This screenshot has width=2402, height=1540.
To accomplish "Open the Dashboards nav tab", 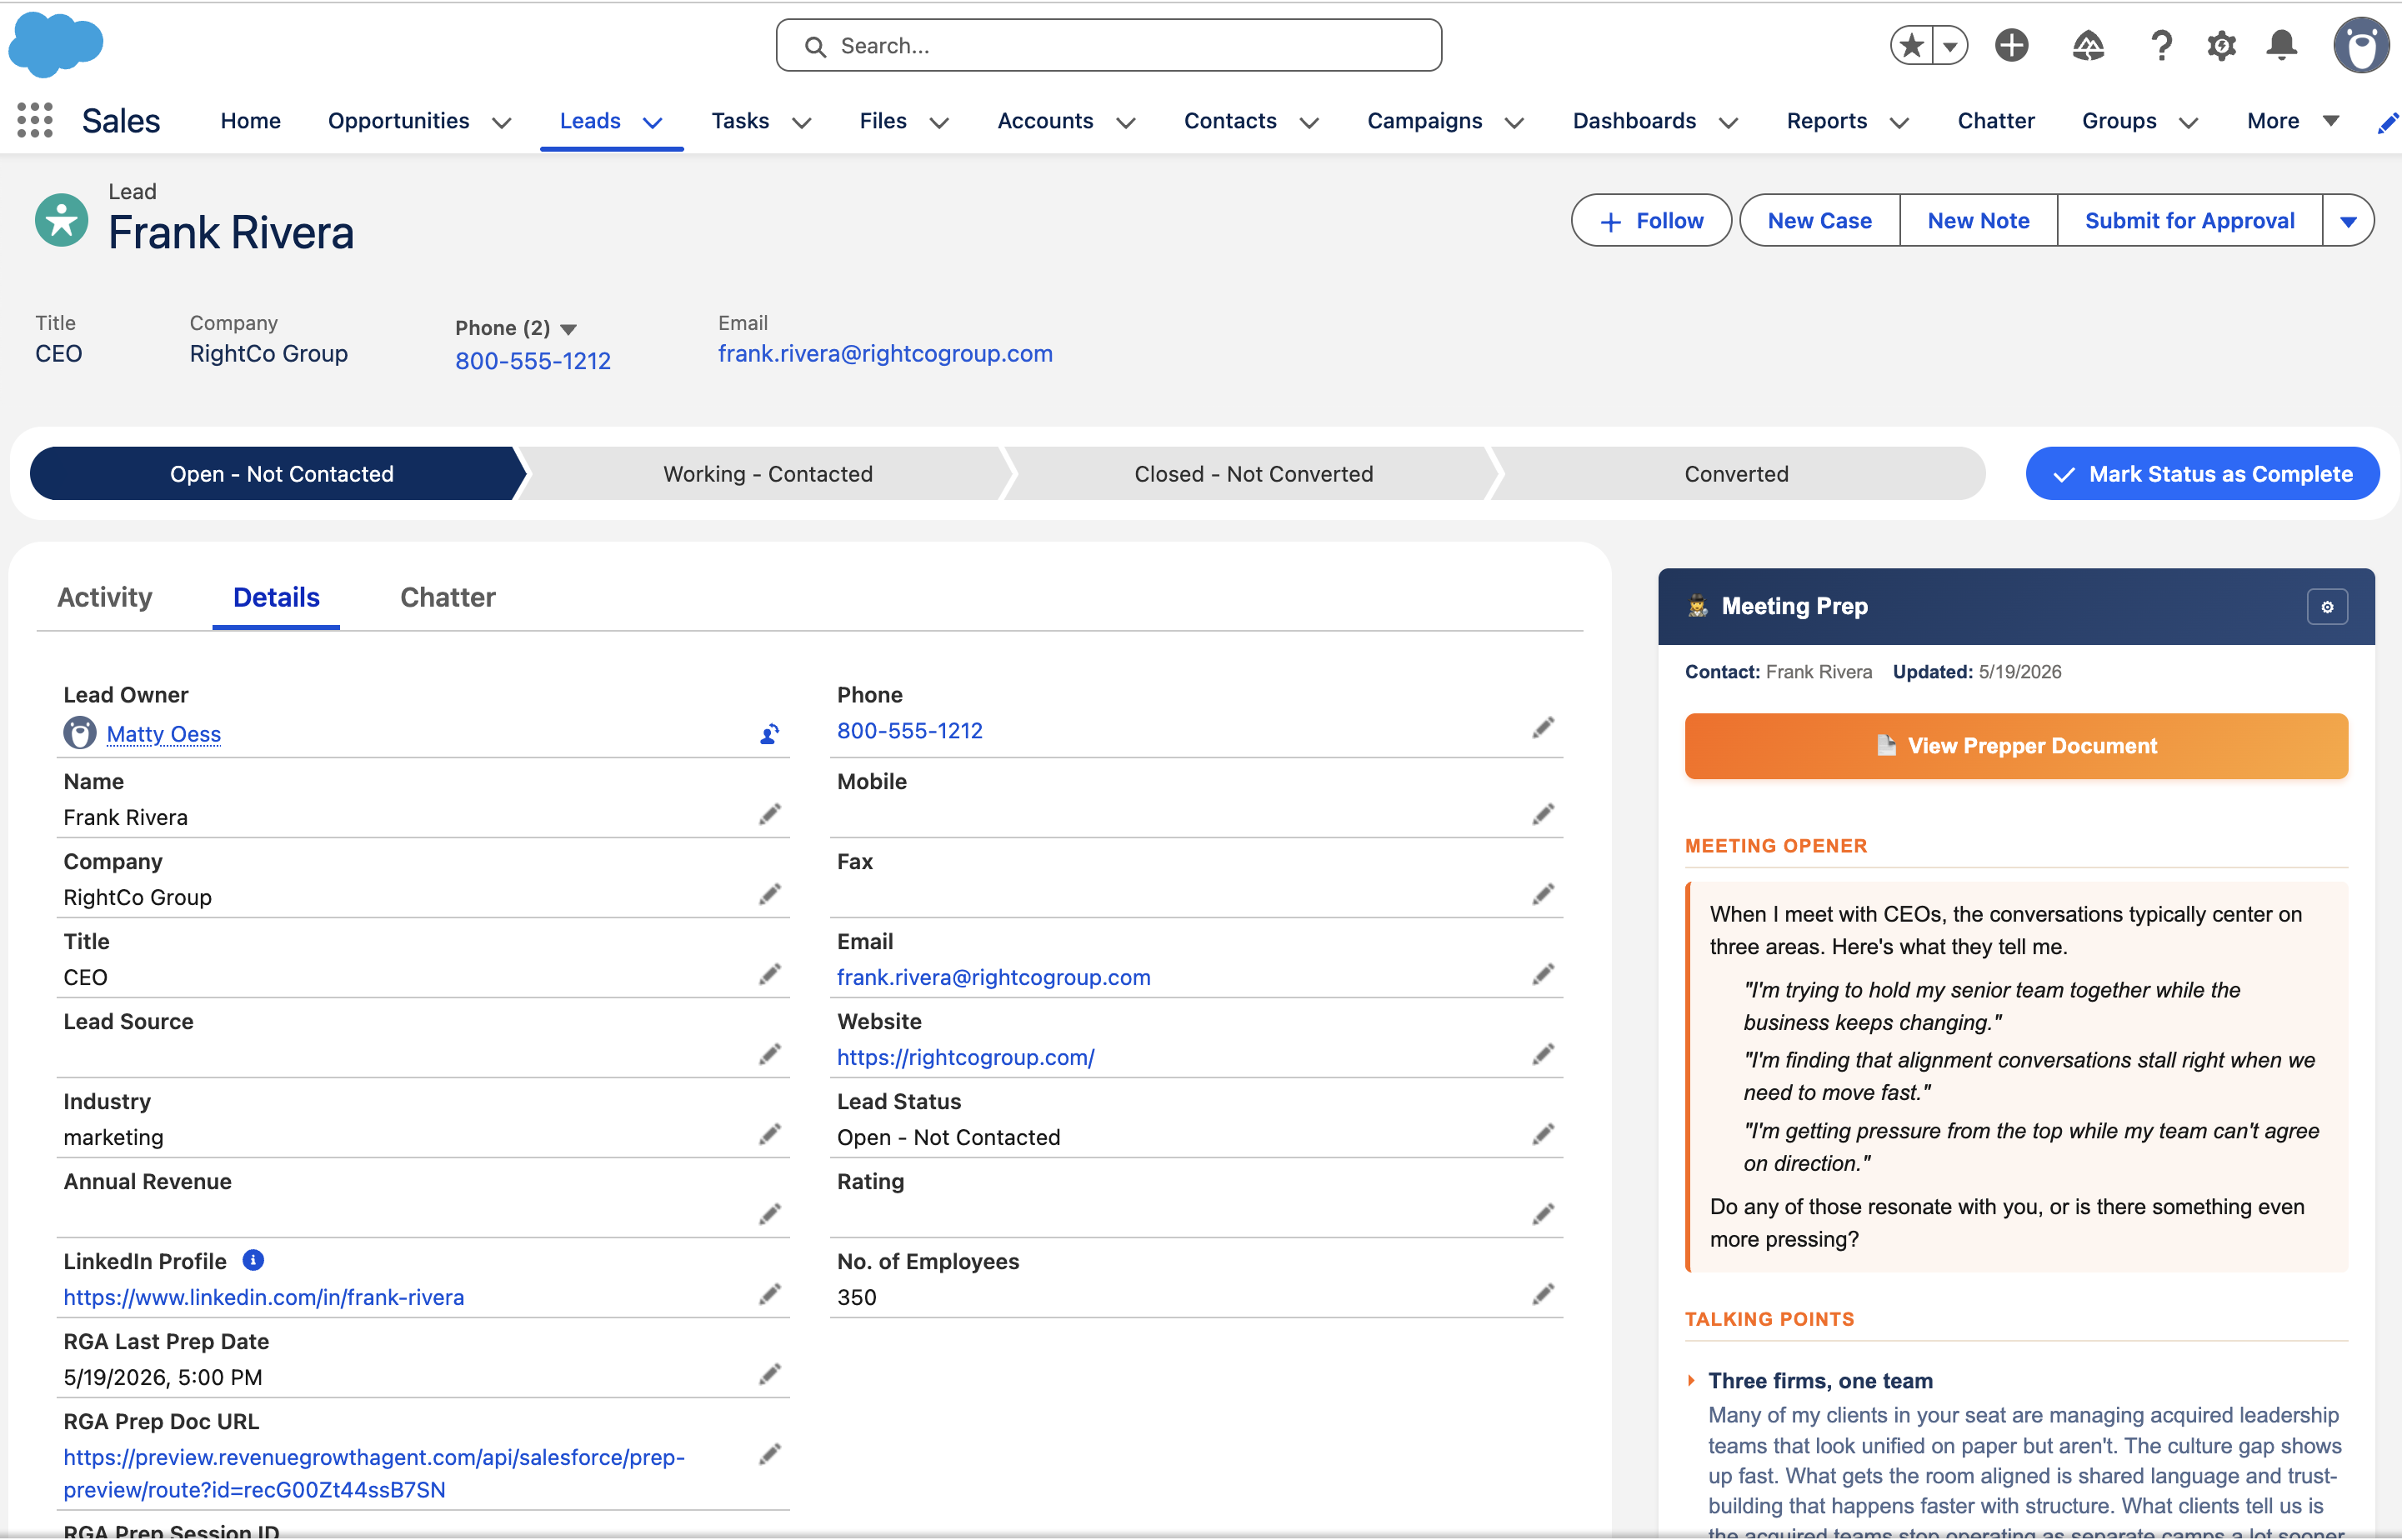I will coord(1634,121).
